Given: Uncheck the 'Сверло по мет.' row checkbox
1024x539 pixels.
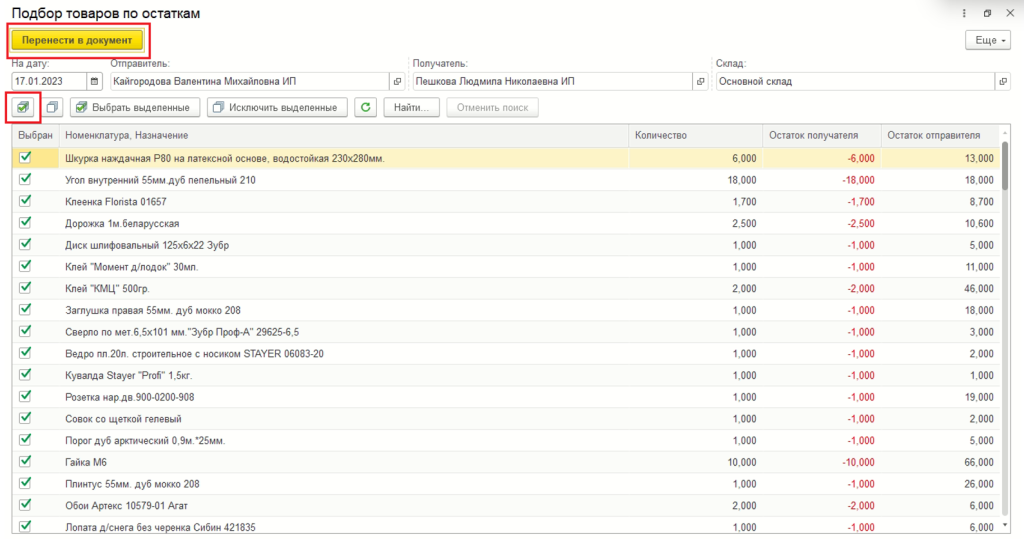Looking at the screenshot, I should [25, 331].
